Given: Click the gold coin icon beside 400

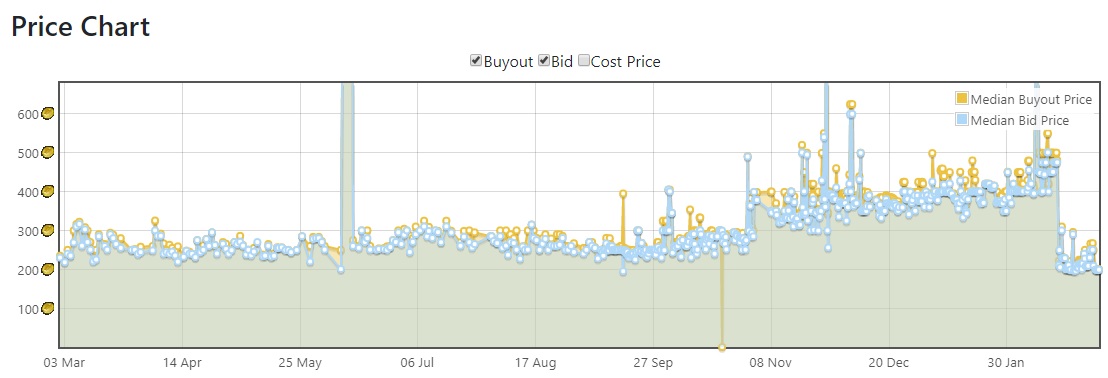Looking at the screenshot, I should pos(48,191).
